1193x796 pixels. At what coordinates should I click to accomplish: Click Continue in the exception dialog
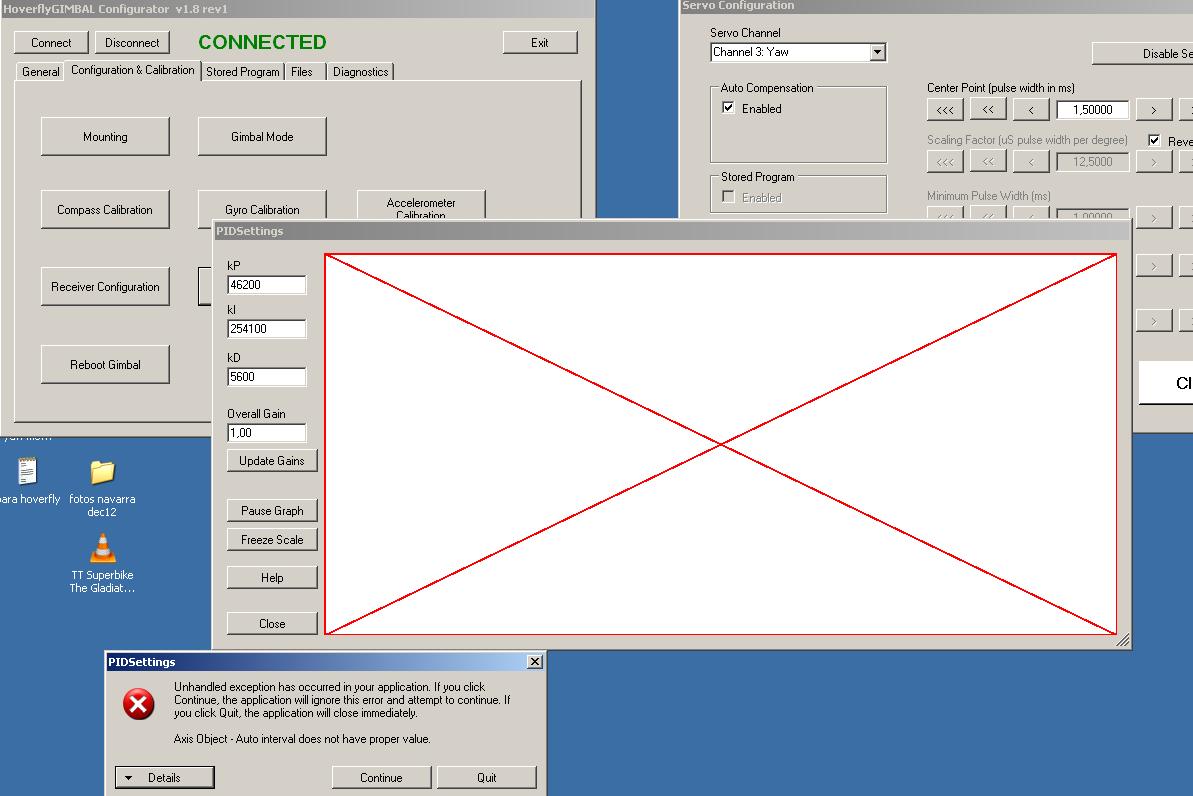click(x=381, y=777)
